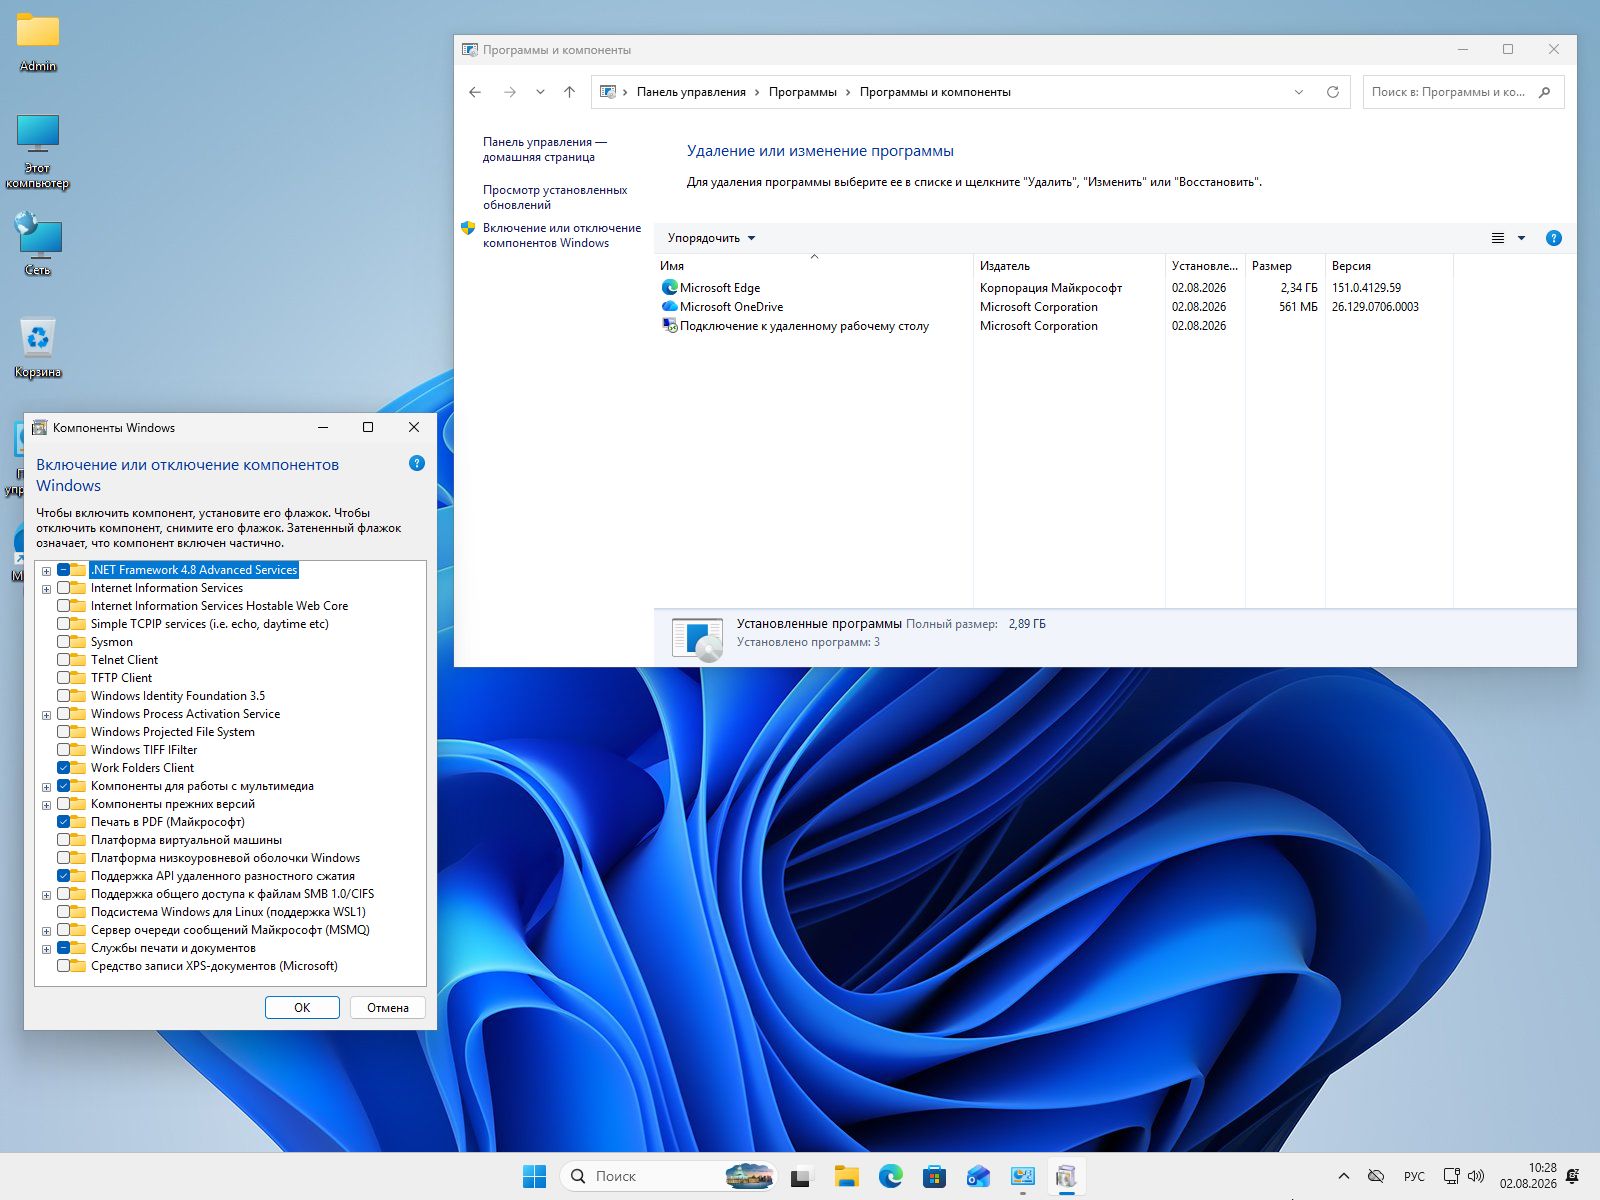Select the Этот компьютер desktop icon
Image resolution: width=1600 pixels, height=1200 pixels.
click(x=38, y=150)
